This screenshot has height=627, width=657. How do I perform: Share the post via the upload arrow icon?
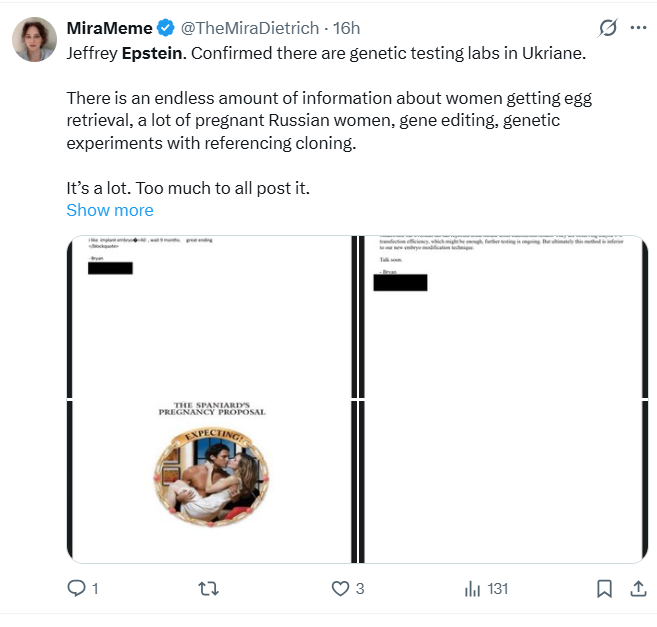(x=636, y=589)
